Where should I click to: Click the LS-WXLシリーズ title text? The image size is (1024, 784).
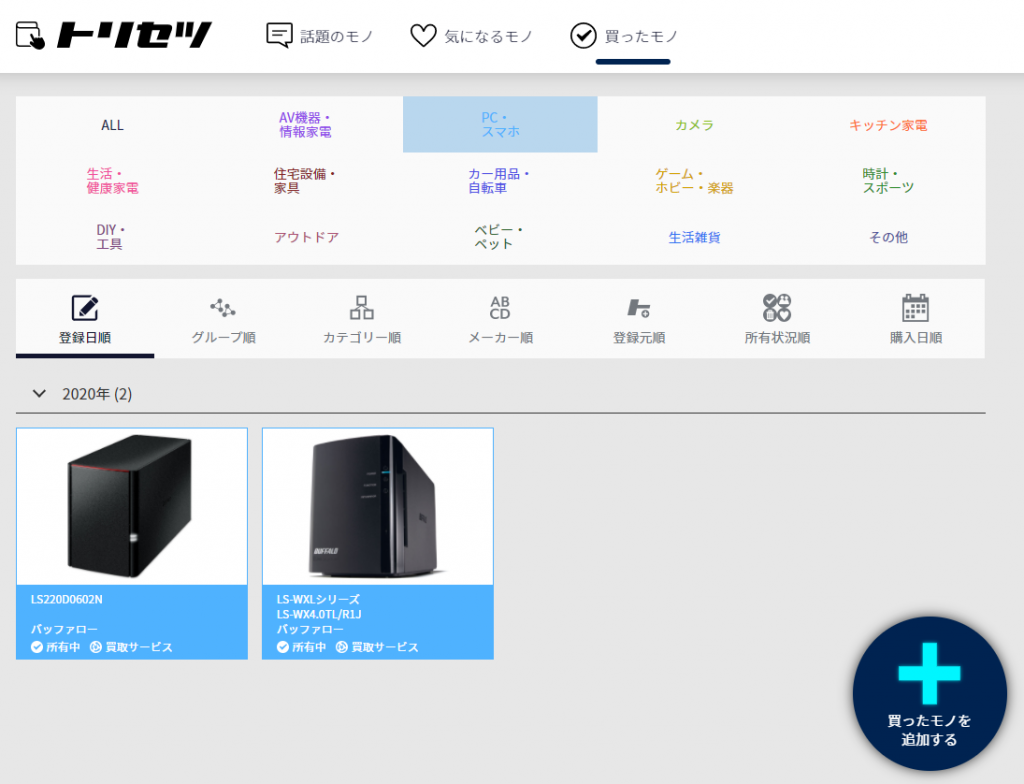point(318,599)
